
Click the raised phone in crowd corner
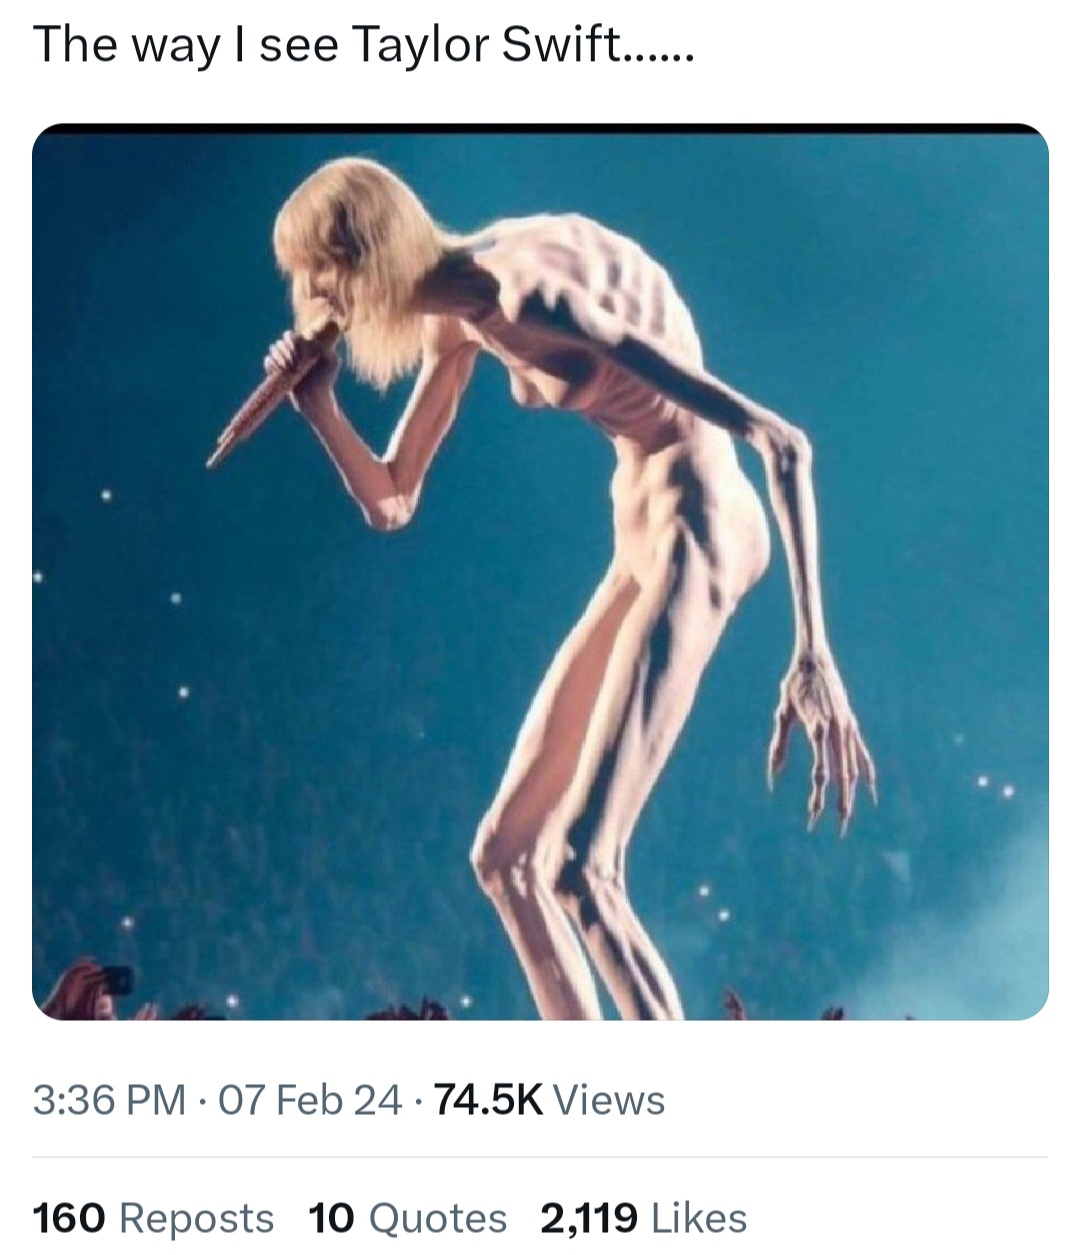pyautogui.click(x=115, y=979)
